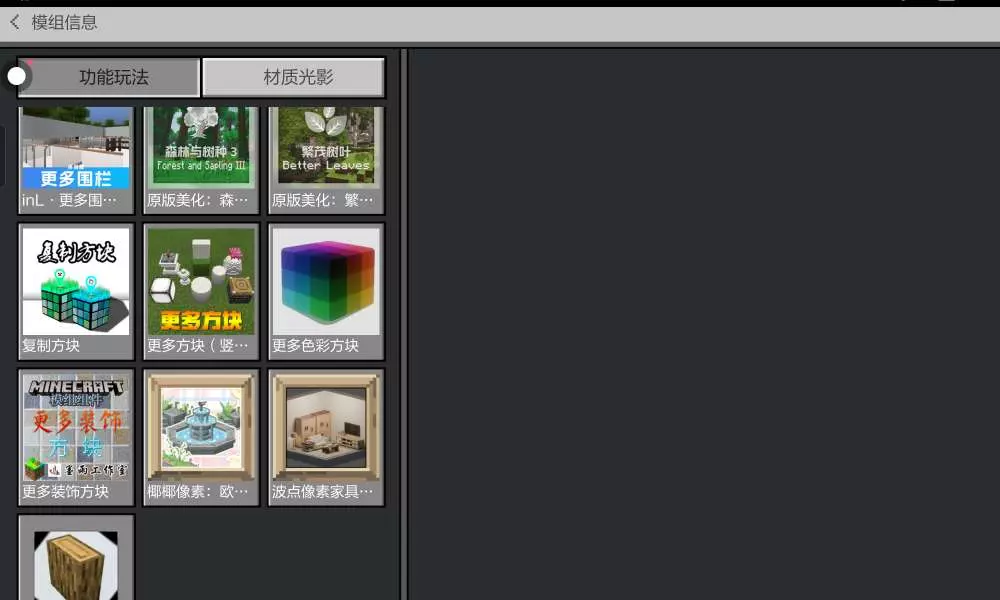1000x600 pixels.
Task: Click the caption '更多装饰方块' under image
Action: tap(66, 492)
